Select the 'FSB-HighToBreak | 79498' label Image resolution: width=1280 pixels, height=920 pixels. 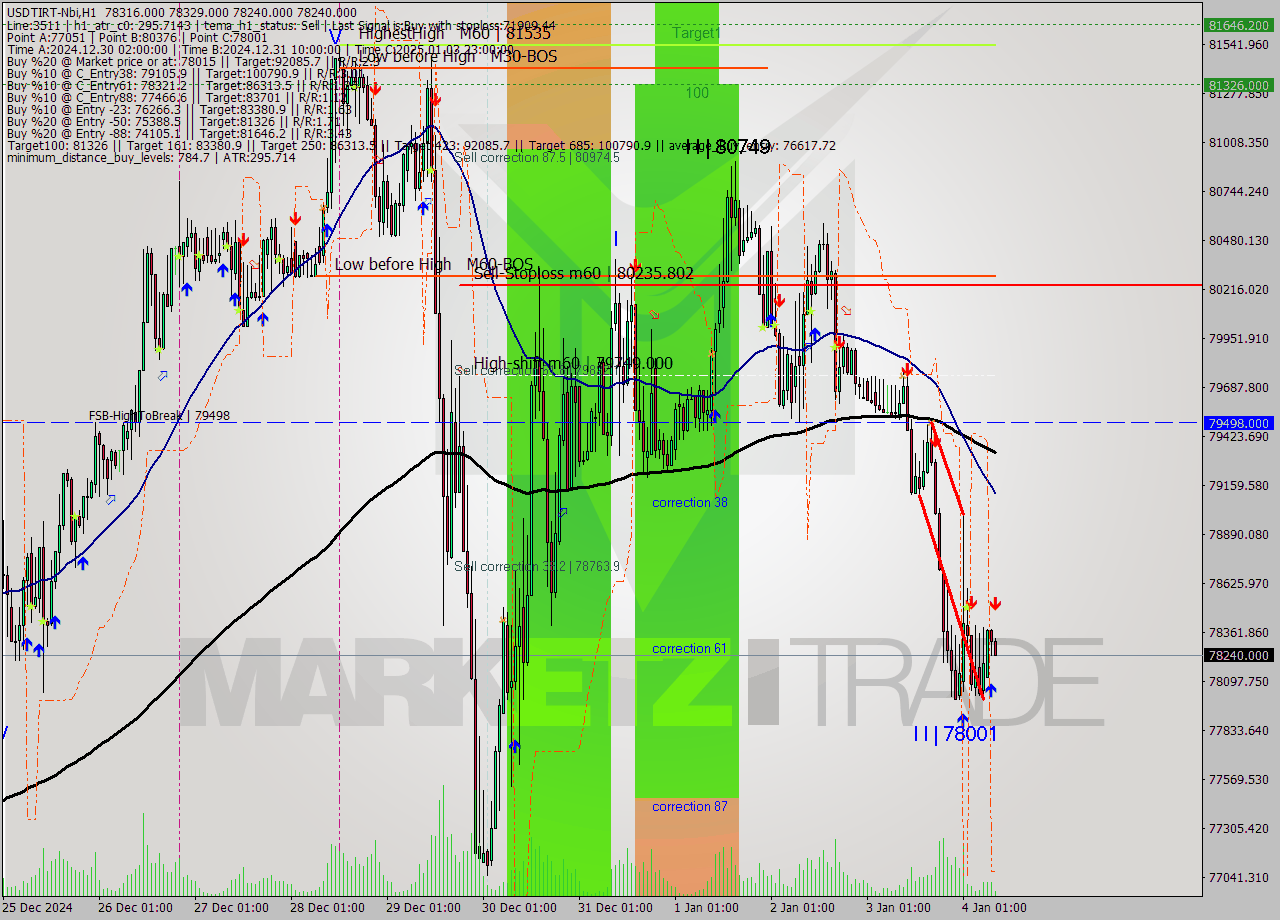[159, 415]
